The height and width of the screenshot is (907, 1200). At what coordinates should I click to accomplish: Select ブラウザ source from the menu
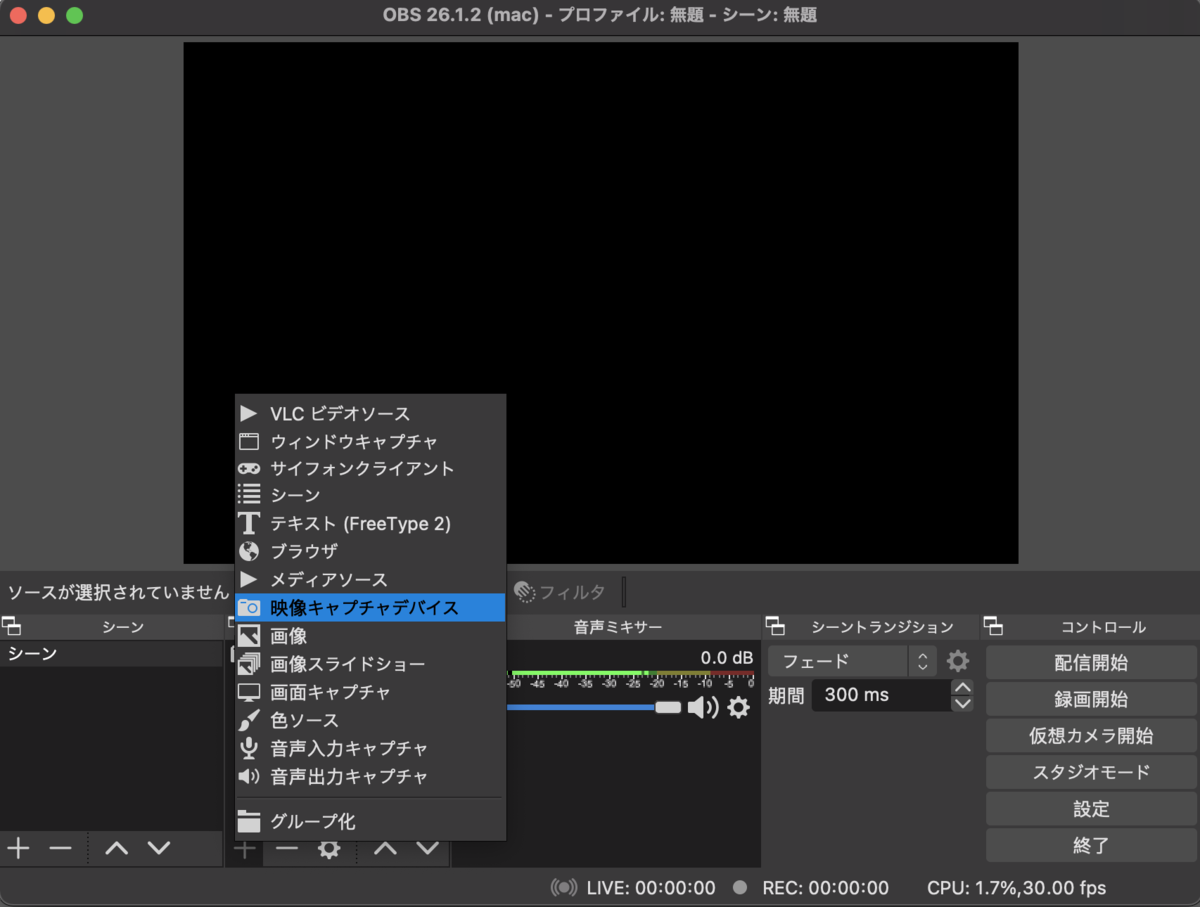370,551
